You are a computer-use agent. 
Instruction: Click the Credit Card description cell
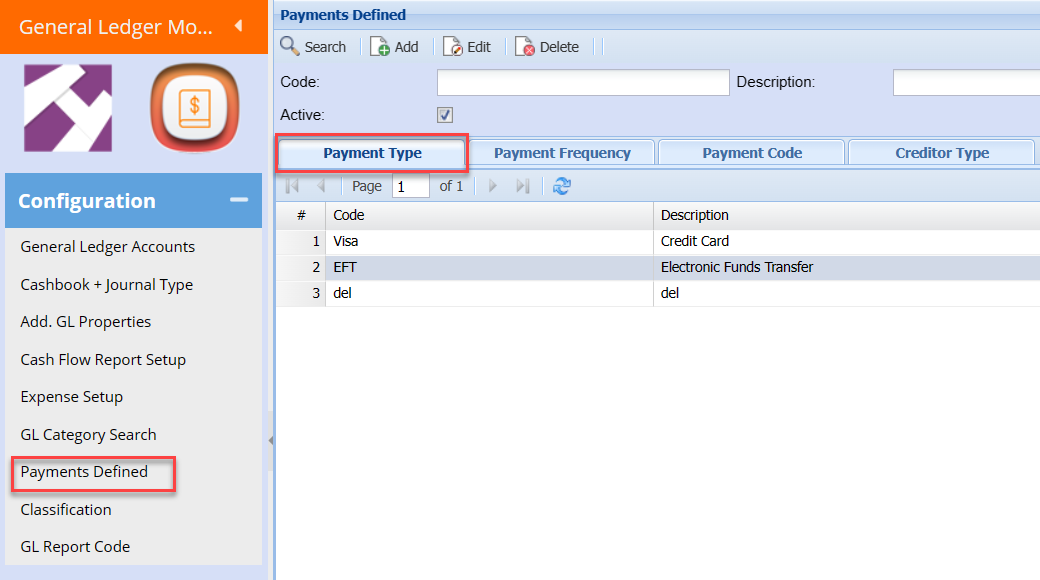click(846, 241)
